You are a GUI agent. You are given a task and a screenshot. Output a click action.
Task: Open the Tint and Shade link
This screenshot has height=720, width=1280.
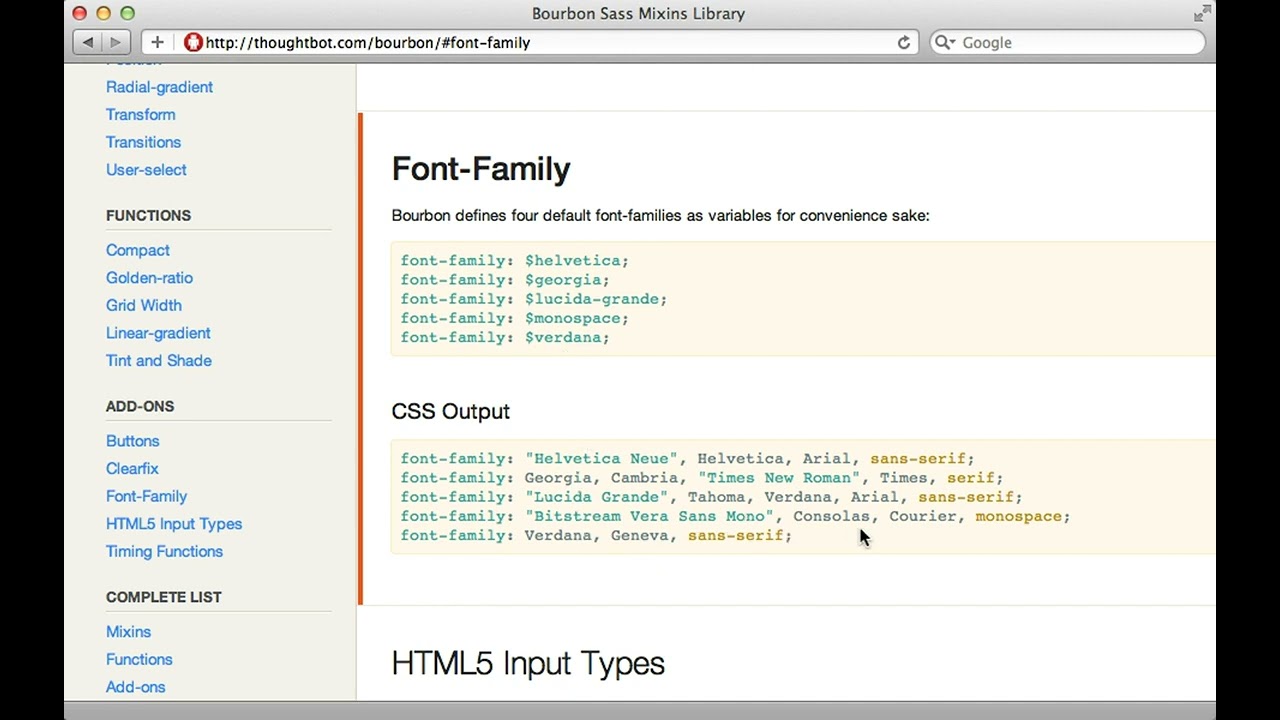coord(159,361)
